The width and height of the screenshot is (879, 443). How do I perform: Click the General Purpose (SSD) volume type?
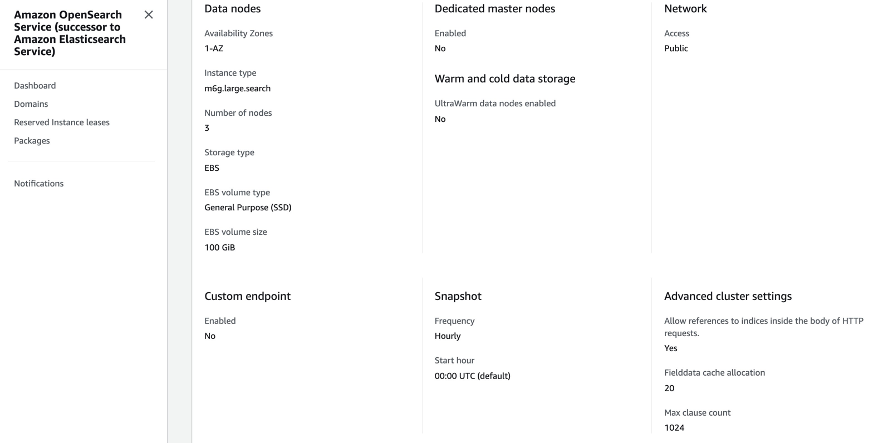[248, 207]
